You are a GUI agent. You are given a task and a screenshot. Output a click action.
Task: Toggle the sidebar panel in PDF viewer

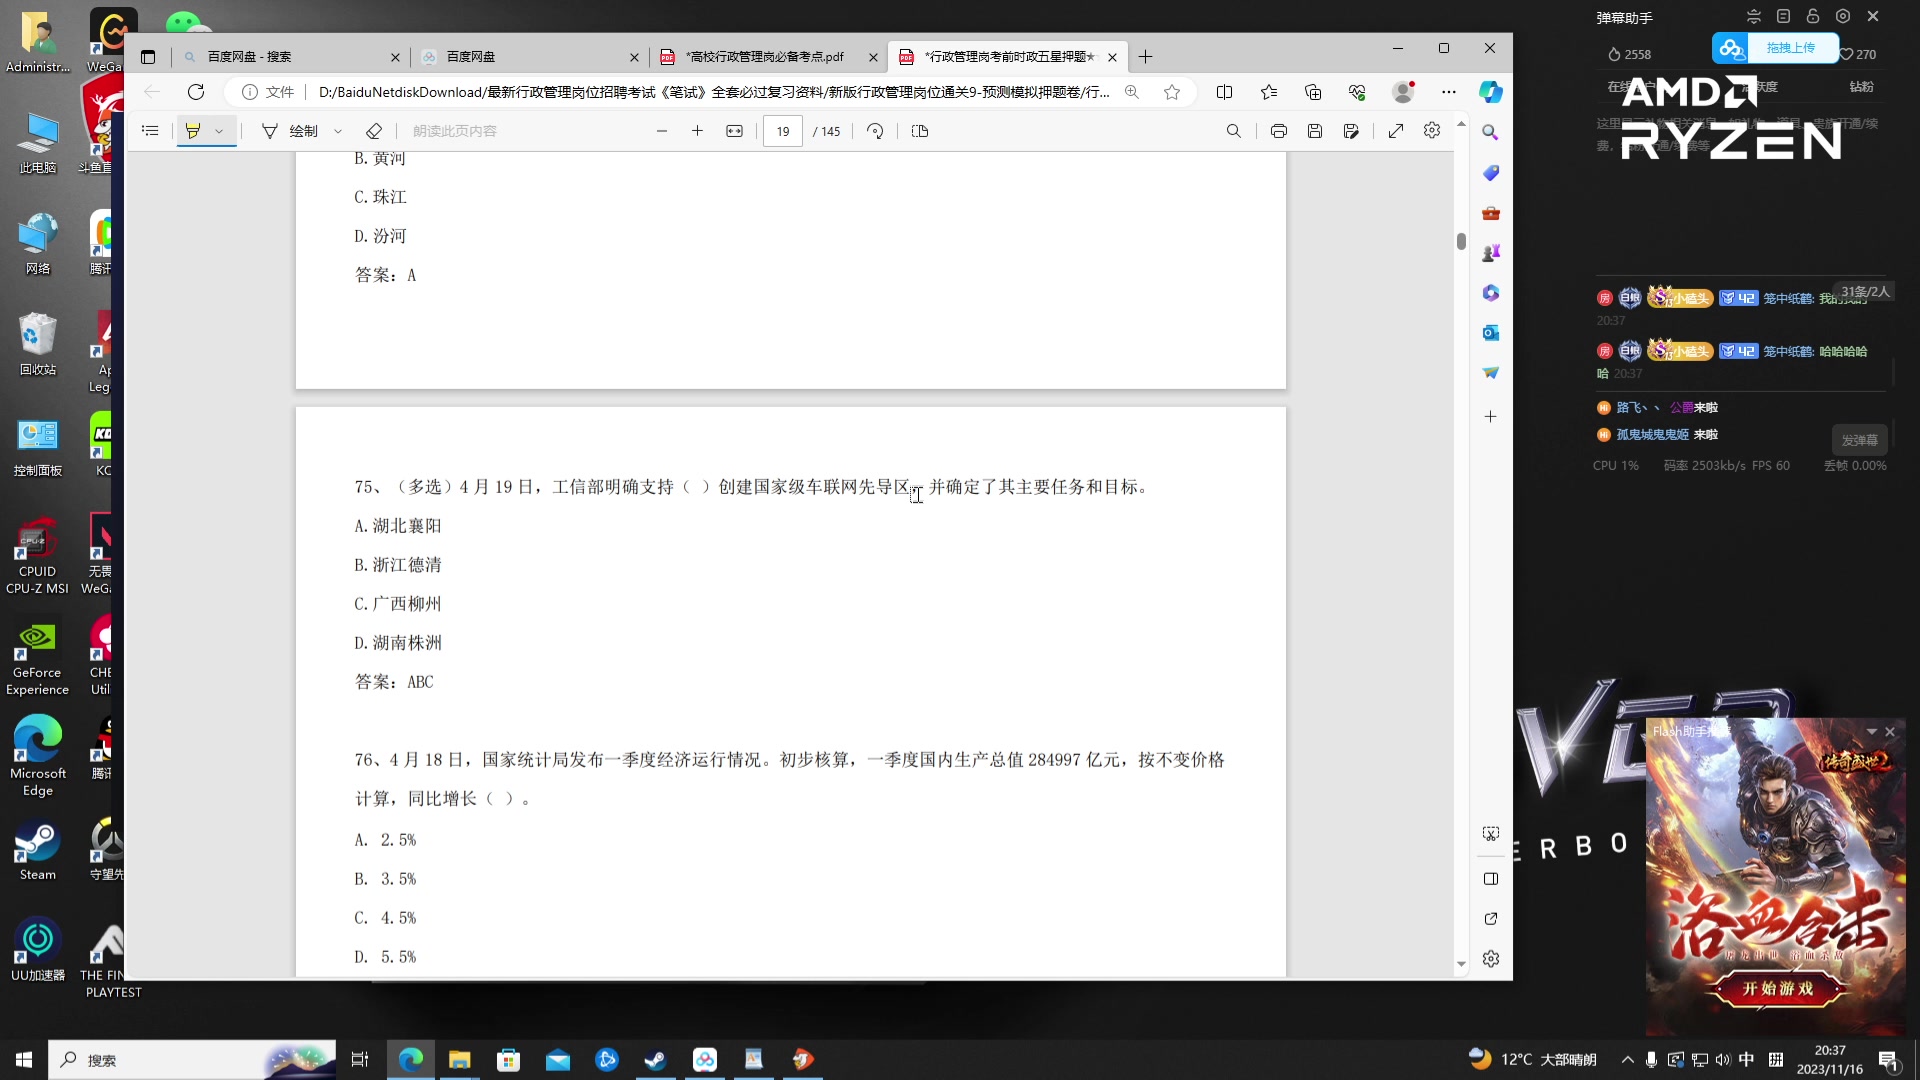(149, 131)
